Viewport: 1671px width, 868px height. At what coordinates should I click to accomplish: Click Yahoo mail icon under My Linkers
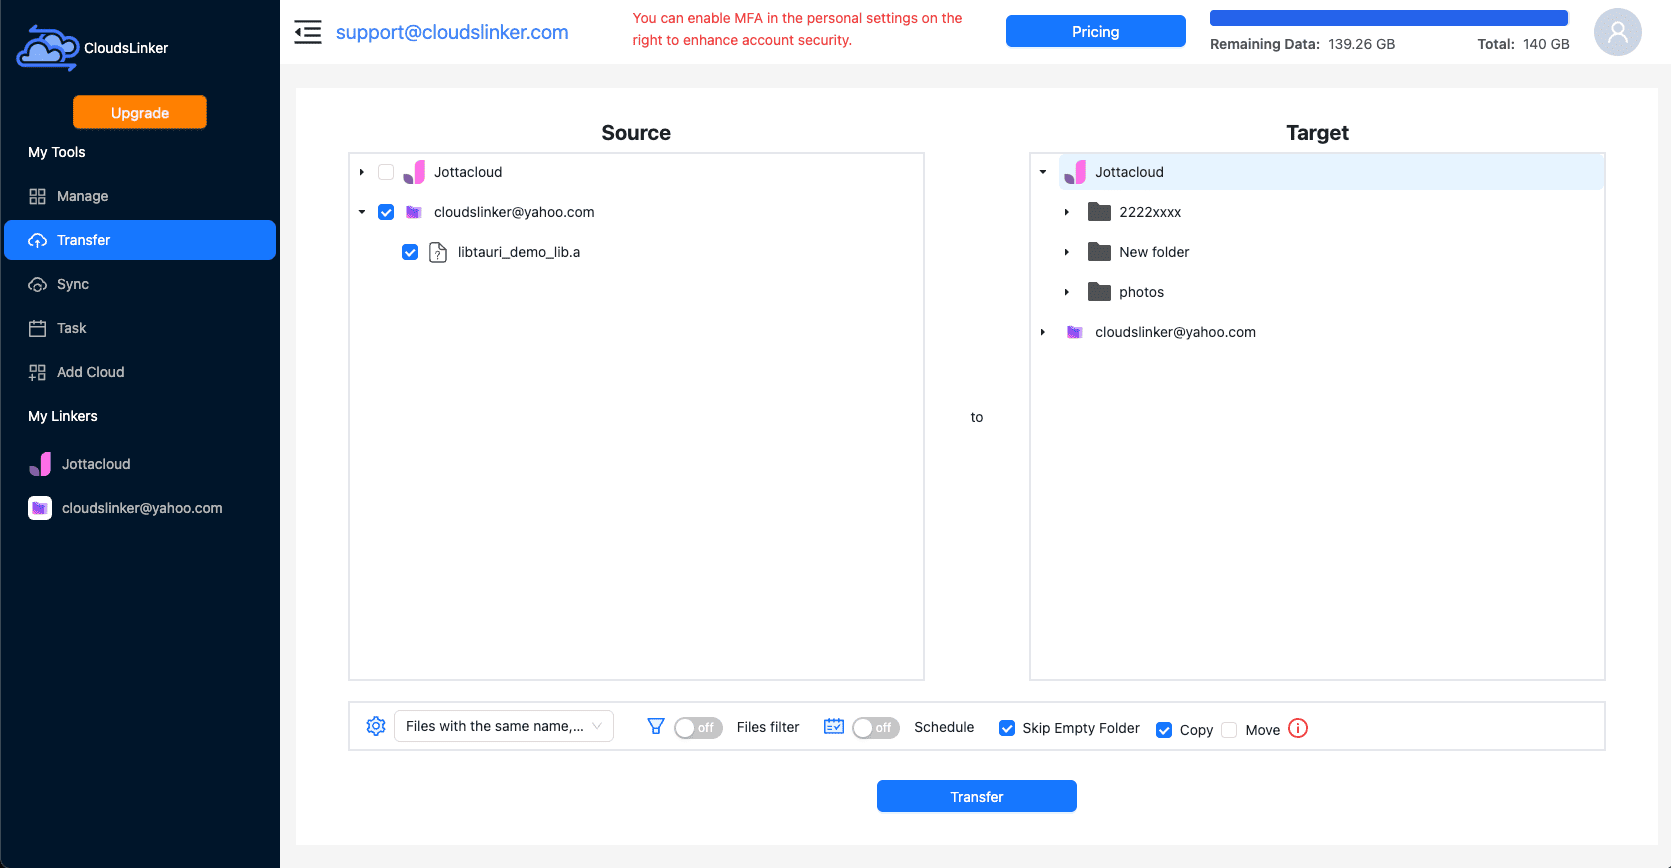click(x=40, y=508)
